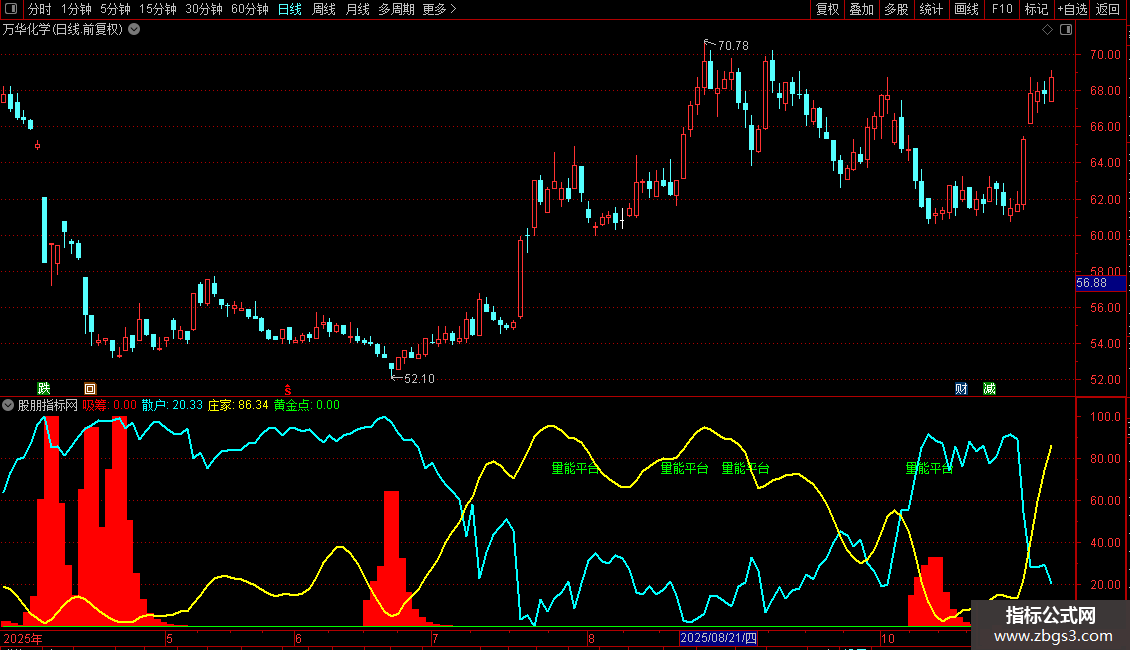The image size is (1130, 650).
Task: Click month 6 on the time axis
Action: [x=298, y=638]
